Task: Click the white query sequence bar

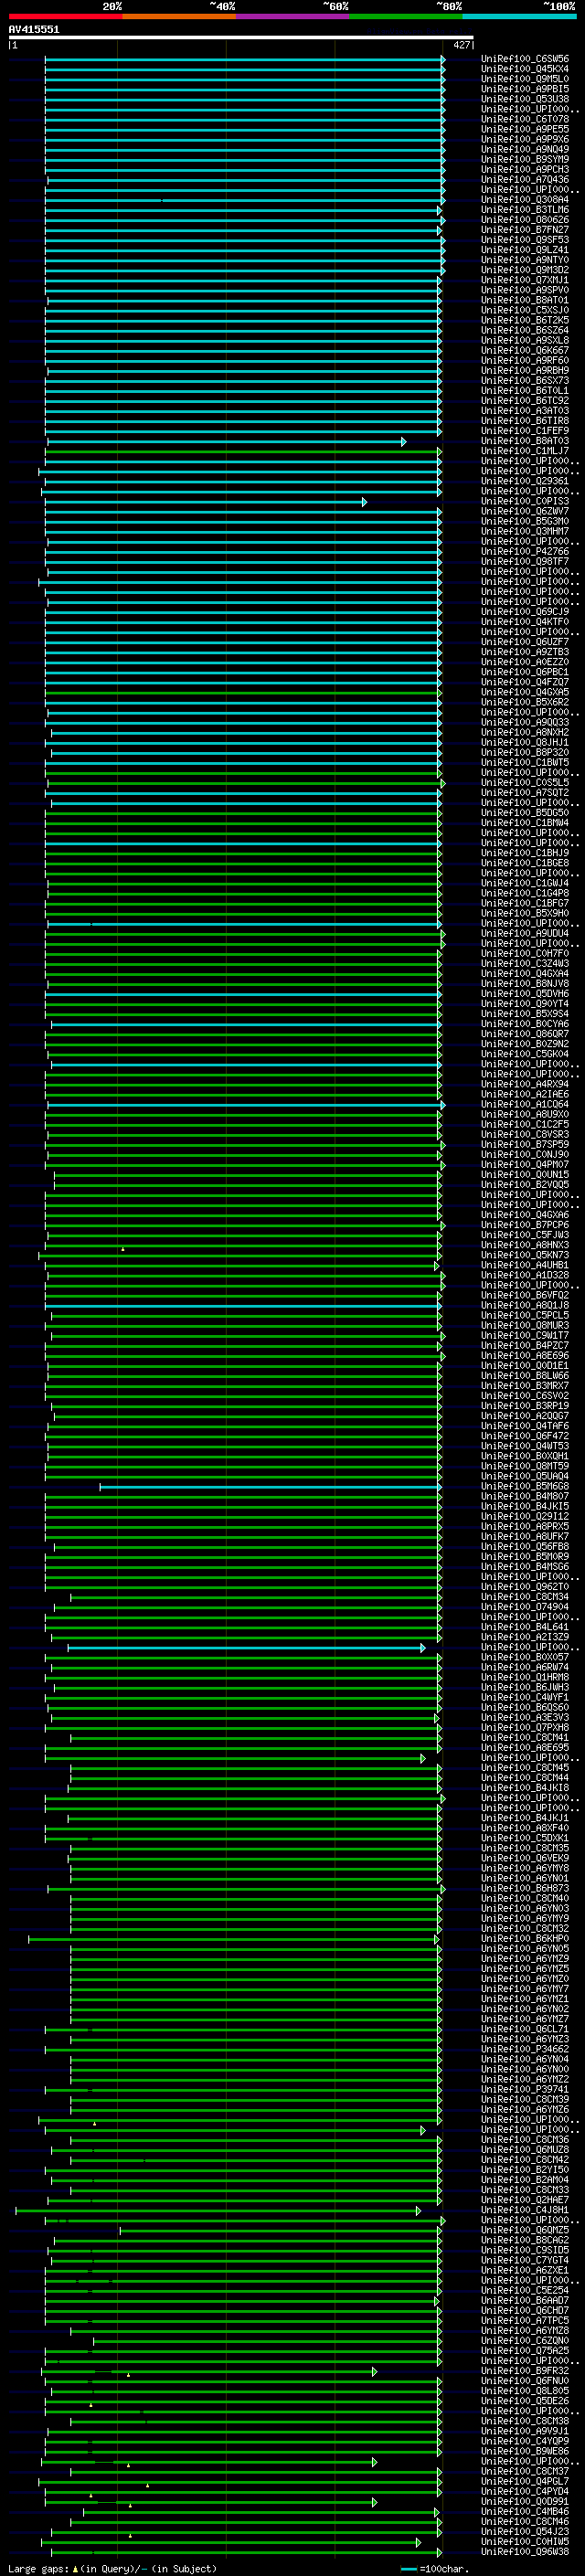Action: (x=240, y=38)
